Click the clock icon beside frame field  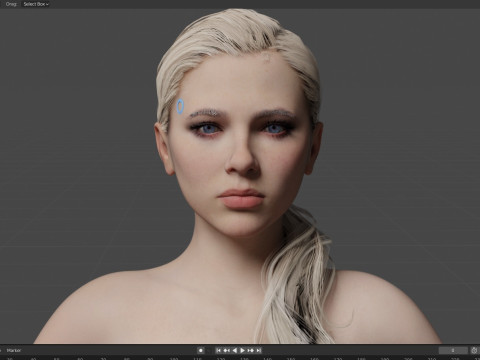click(474, 350)
